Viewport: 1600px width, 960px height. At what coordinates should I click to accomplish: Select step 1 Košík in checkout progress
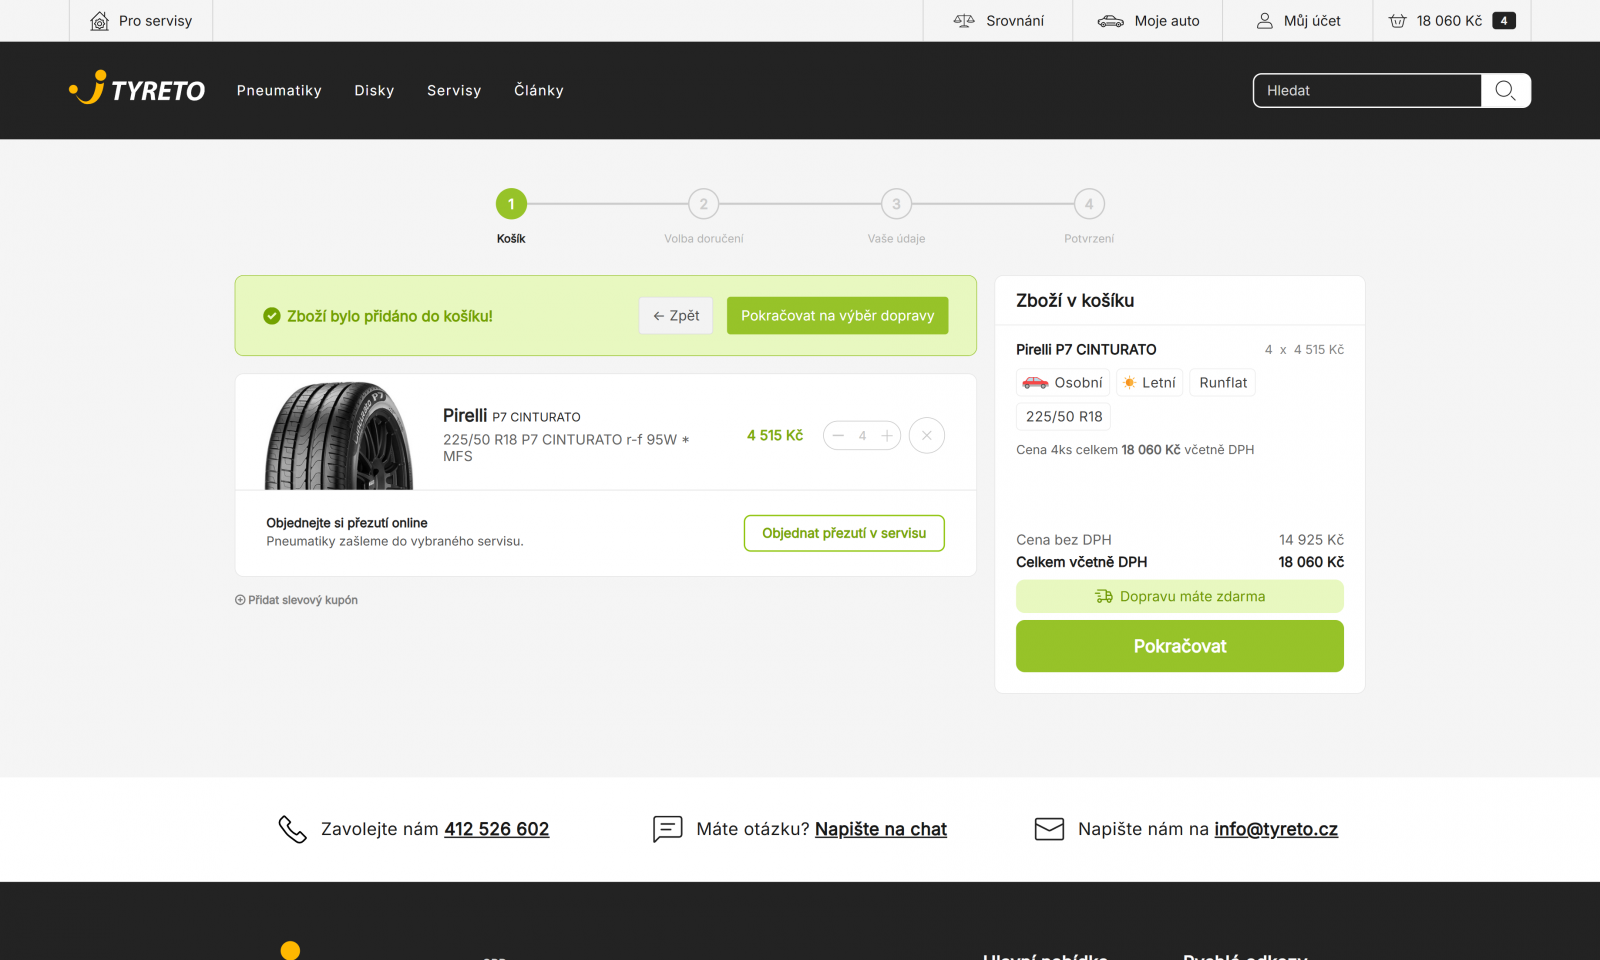[x=511, y=204]
